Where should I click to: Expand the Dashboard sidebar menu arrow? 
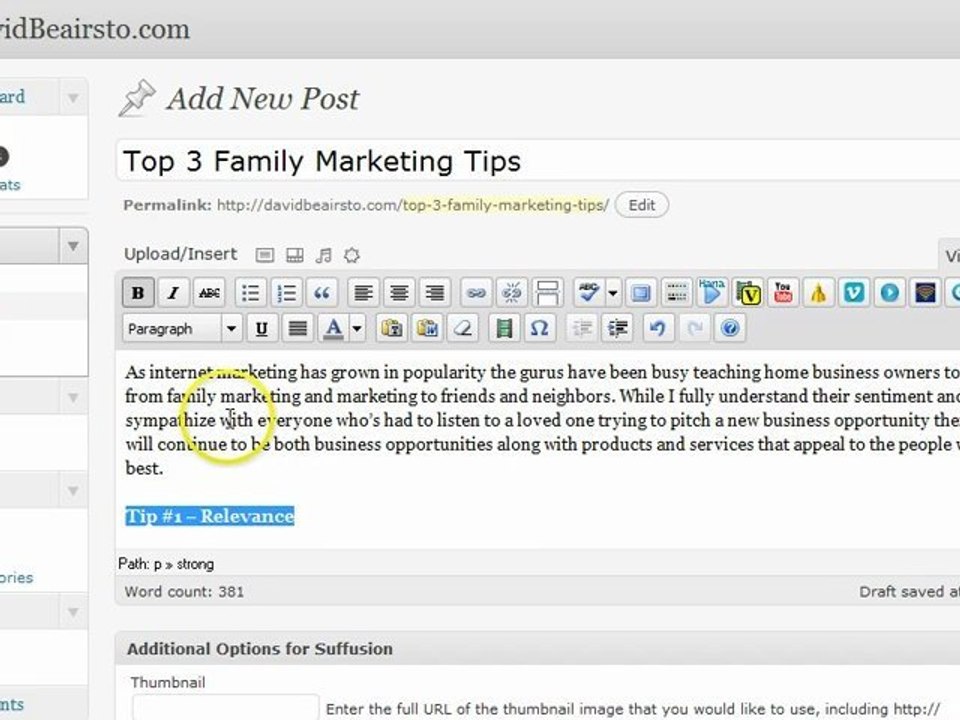pyautogui.click(x=73, y=97)
